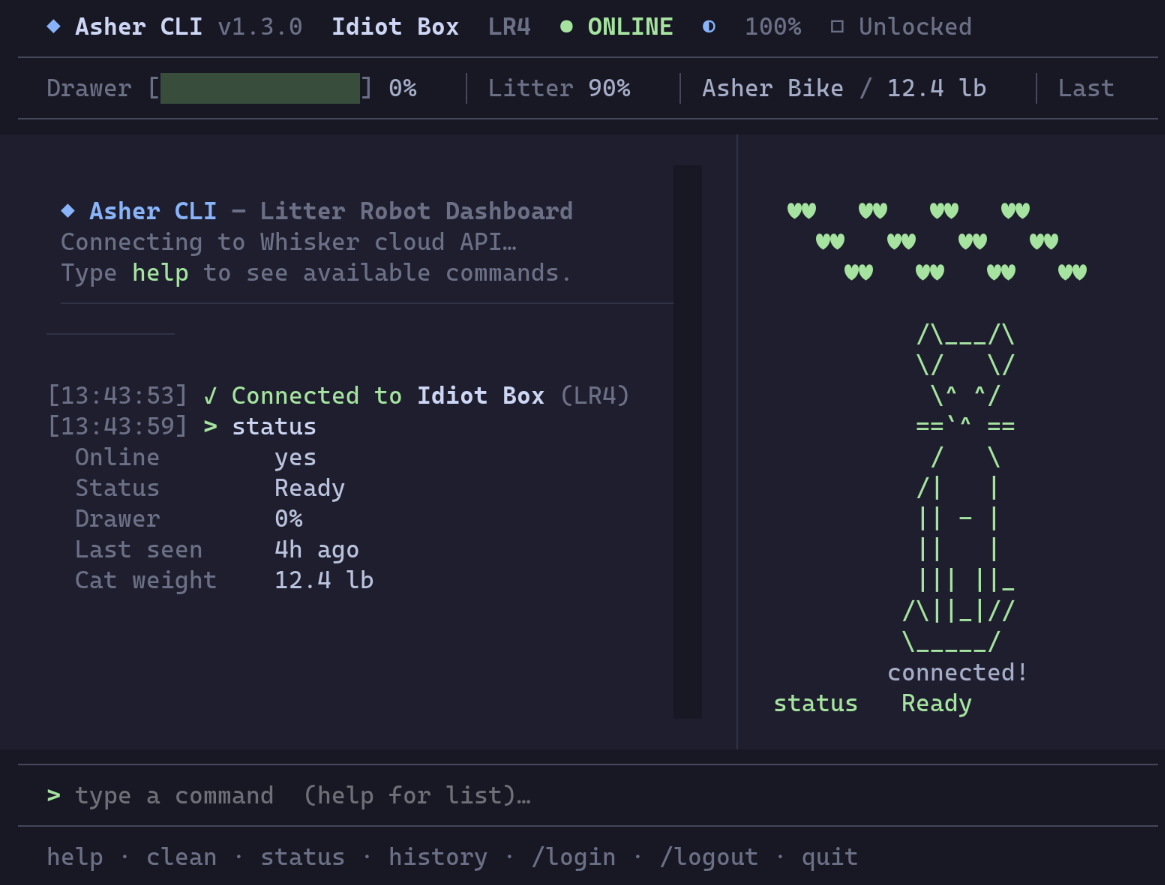Image resolution: width=1165 pixels, height=885 pixels.
Task: Click the Connected to Idiot Box log message
Action: click(430, 395)
